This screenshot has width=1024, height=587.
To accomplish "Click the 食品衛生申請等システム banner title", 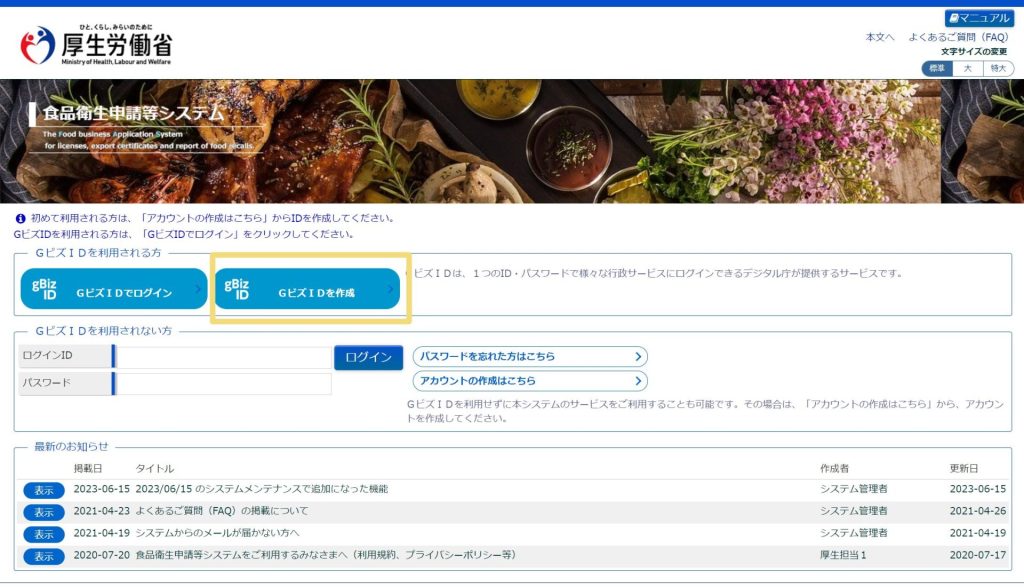I will click(133, 113).
